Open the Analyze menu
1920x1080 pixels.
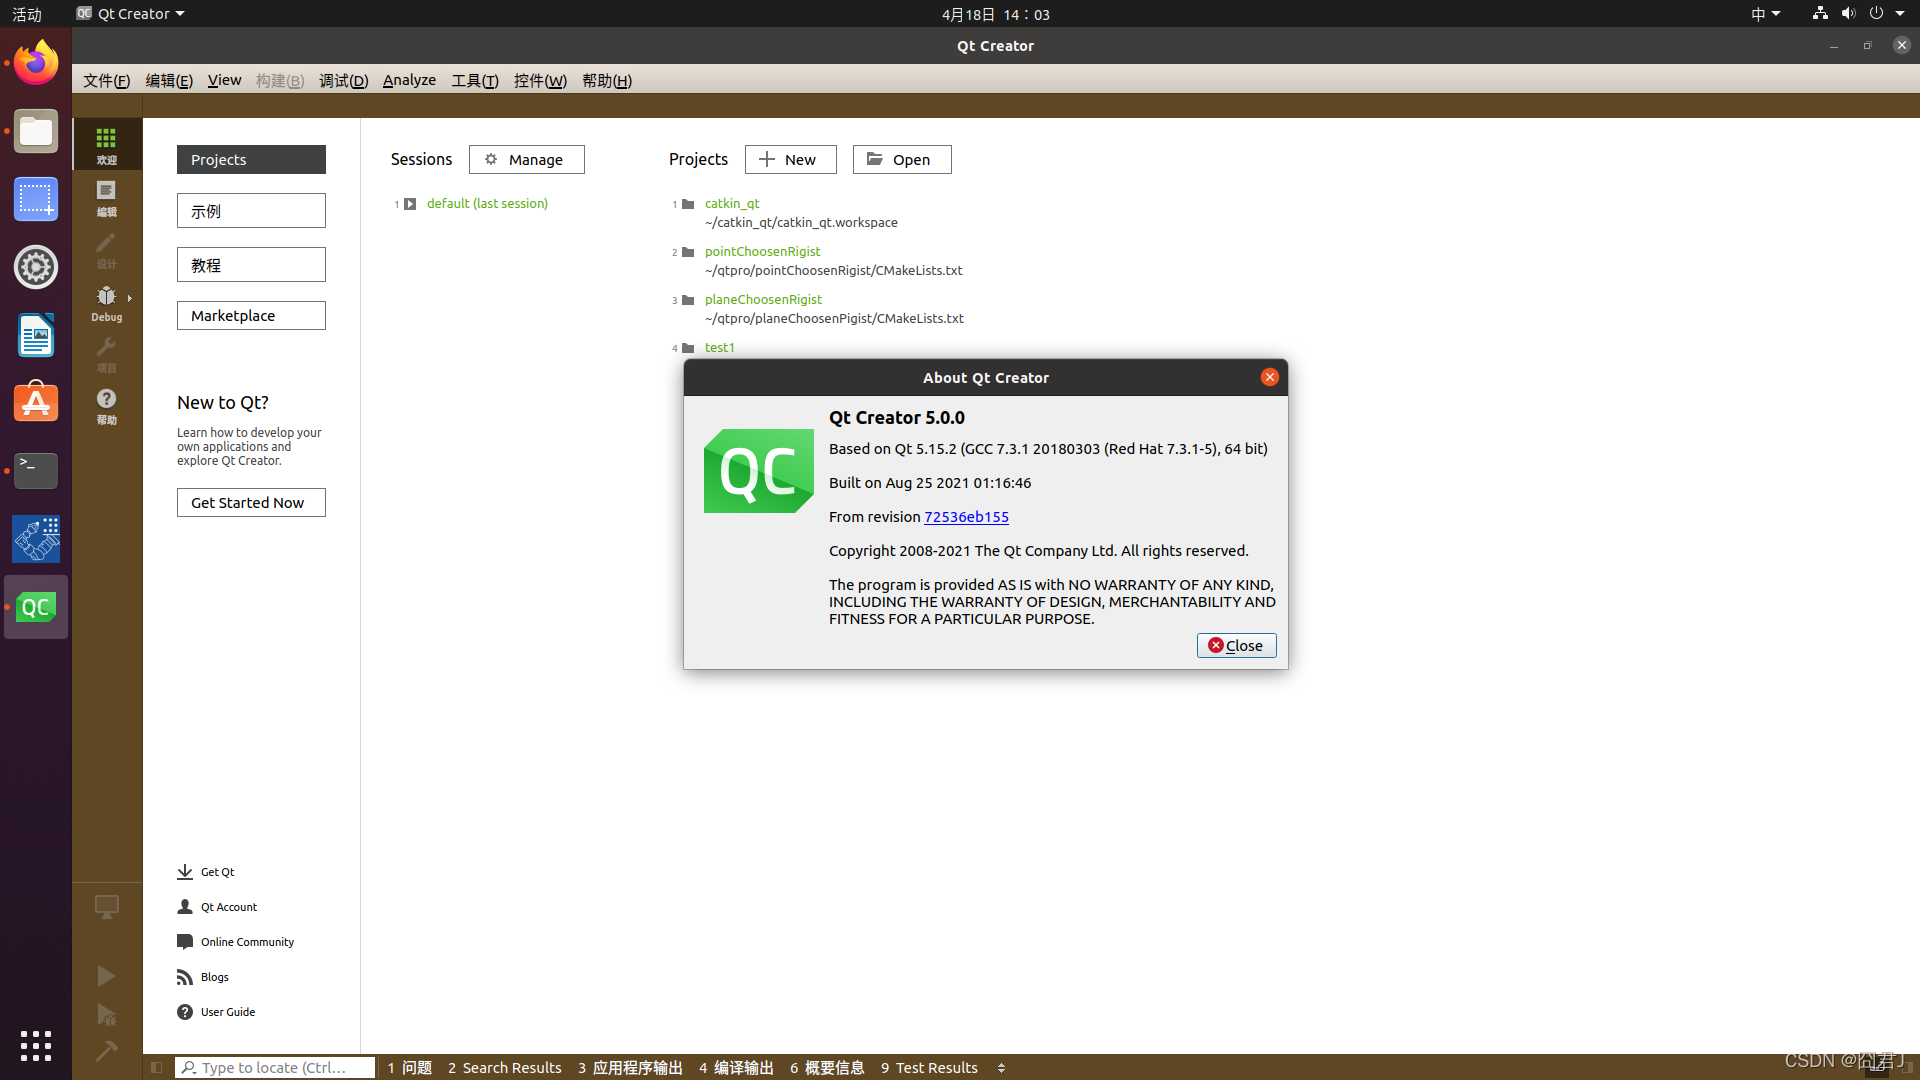point(409,80)
